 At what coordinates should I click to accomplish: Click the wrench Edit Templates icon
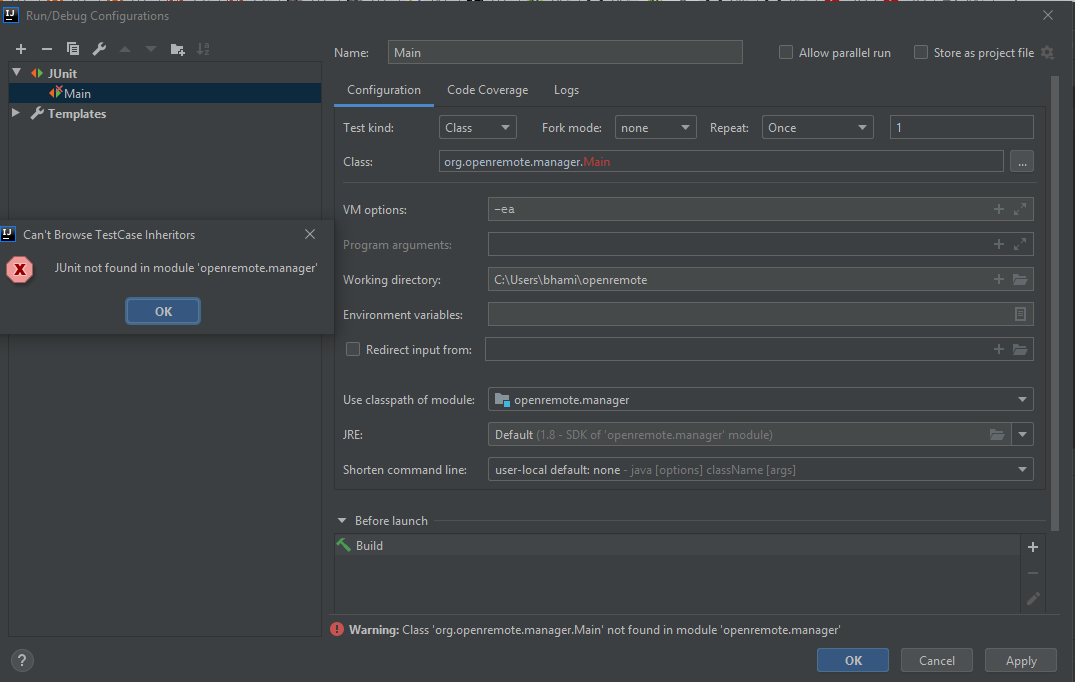click(x=99, y=49)
